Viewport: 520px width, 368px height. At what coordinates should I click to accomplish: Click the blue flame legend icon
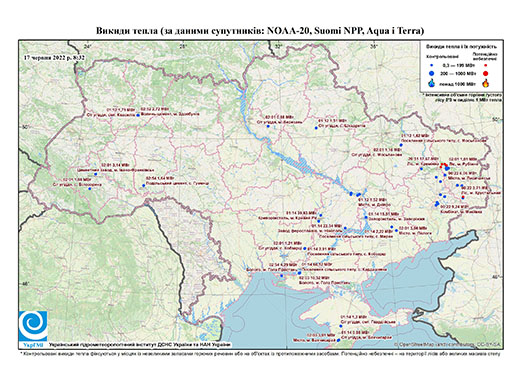click(432, 83)
